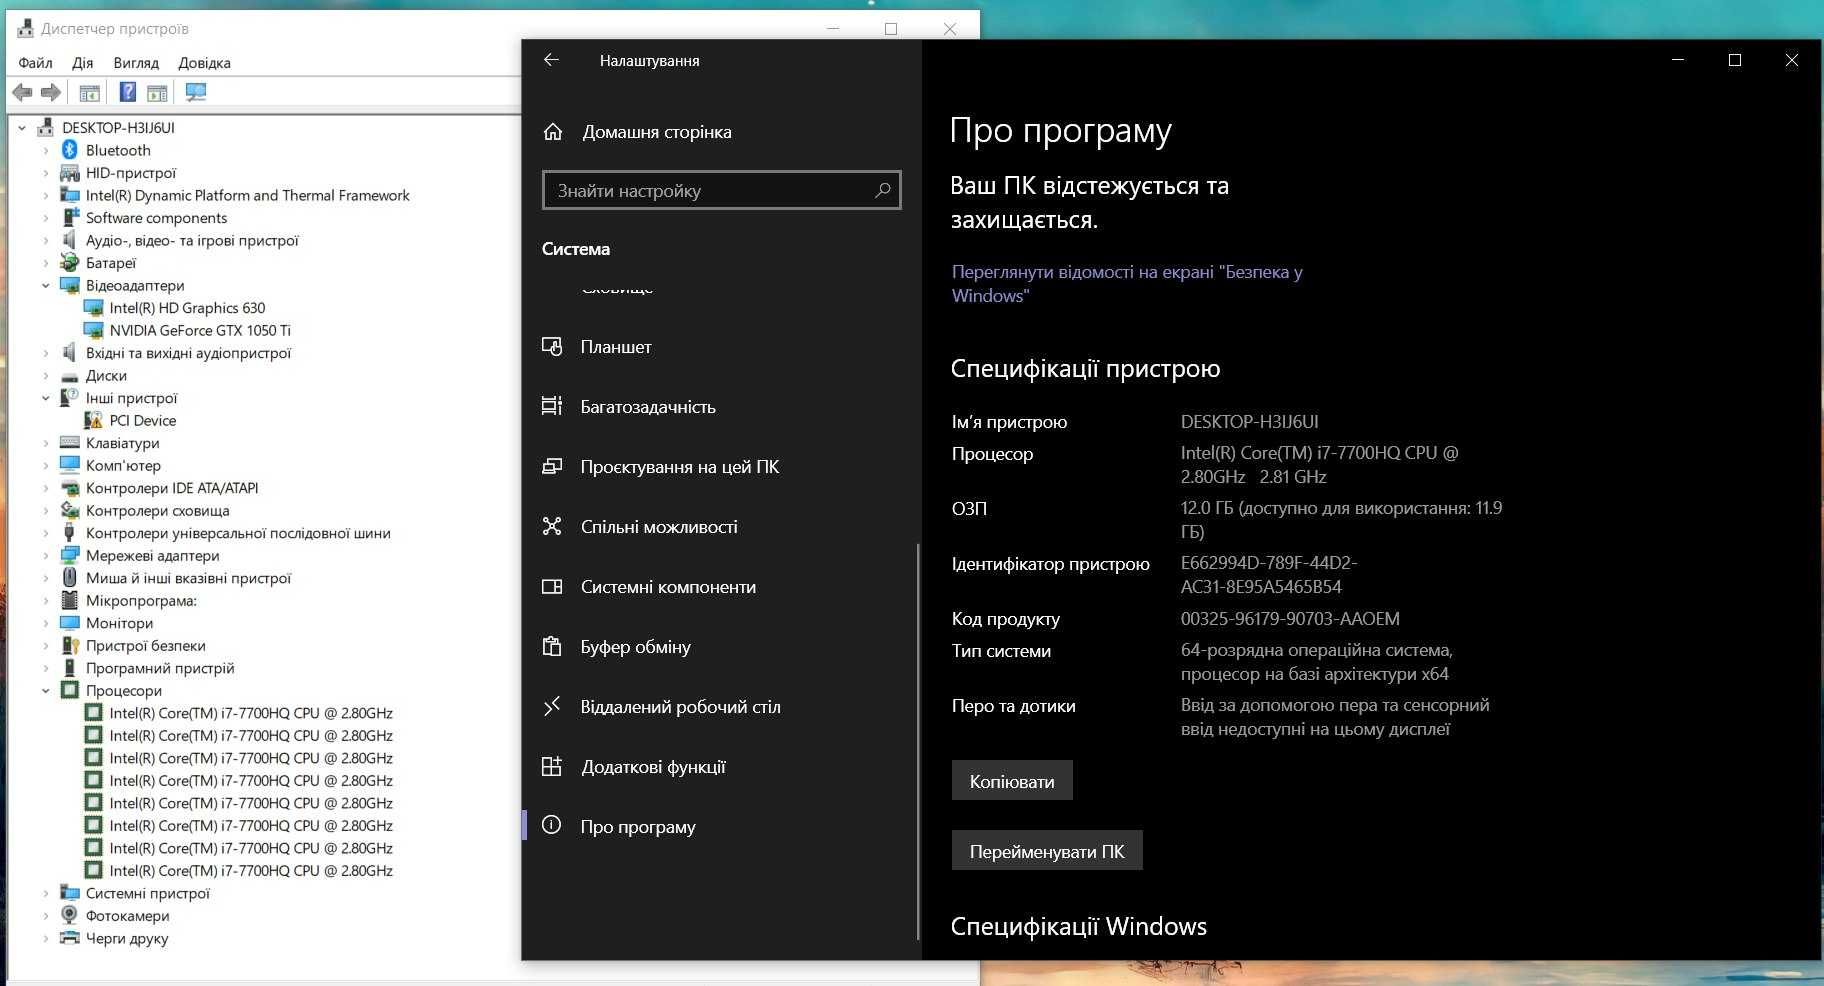Screen dimensions: 1824x986
Task: Click the Проєктування на цей ПК icon
Action: coord(552,466)
